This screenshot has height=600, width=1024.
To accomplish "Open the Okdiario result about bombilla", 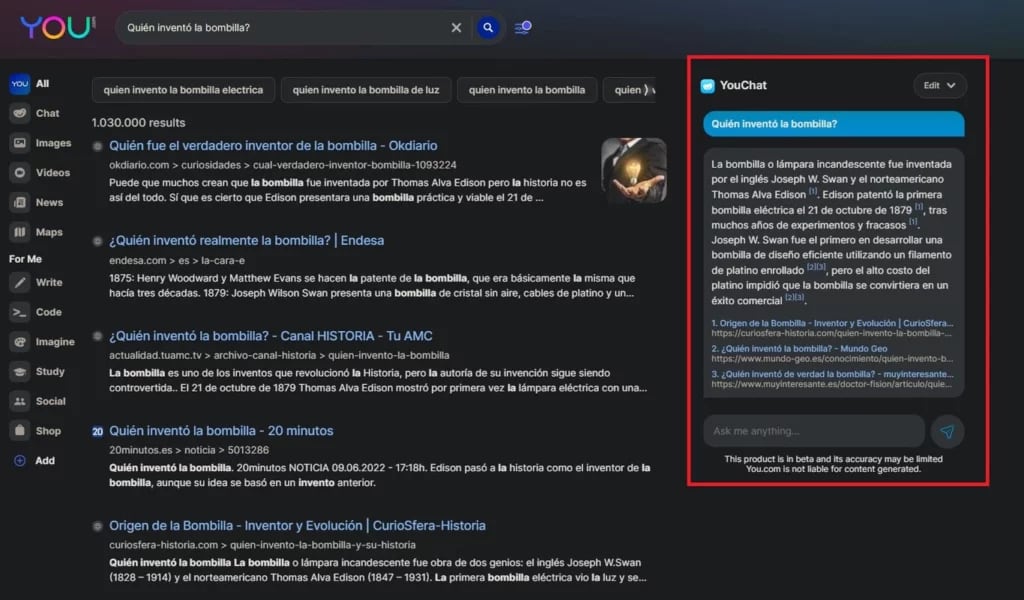I will [273, 146].
